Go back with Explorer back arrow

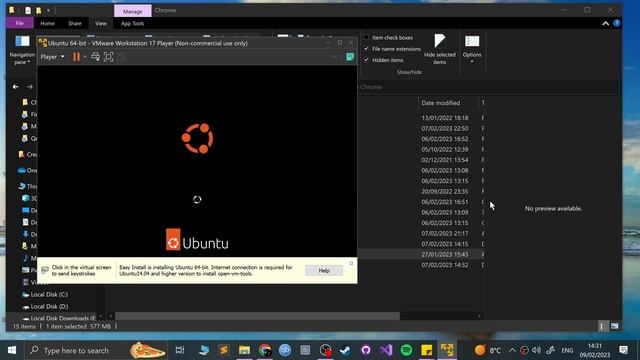coord(16,87)
